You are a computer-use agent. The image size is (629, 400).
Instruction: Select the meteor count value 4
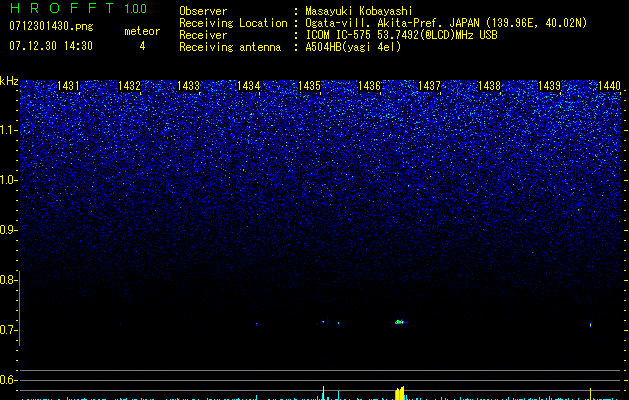point(142,46)
